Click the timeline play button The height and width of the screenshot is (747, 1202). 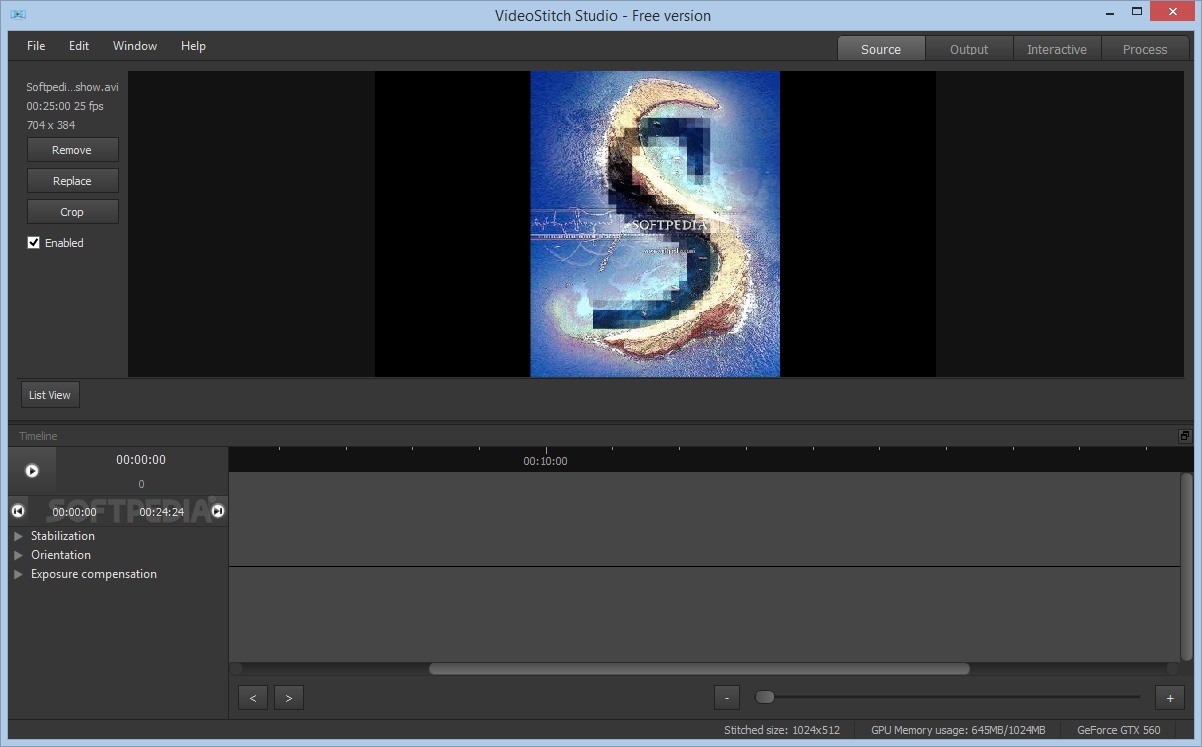31,470
